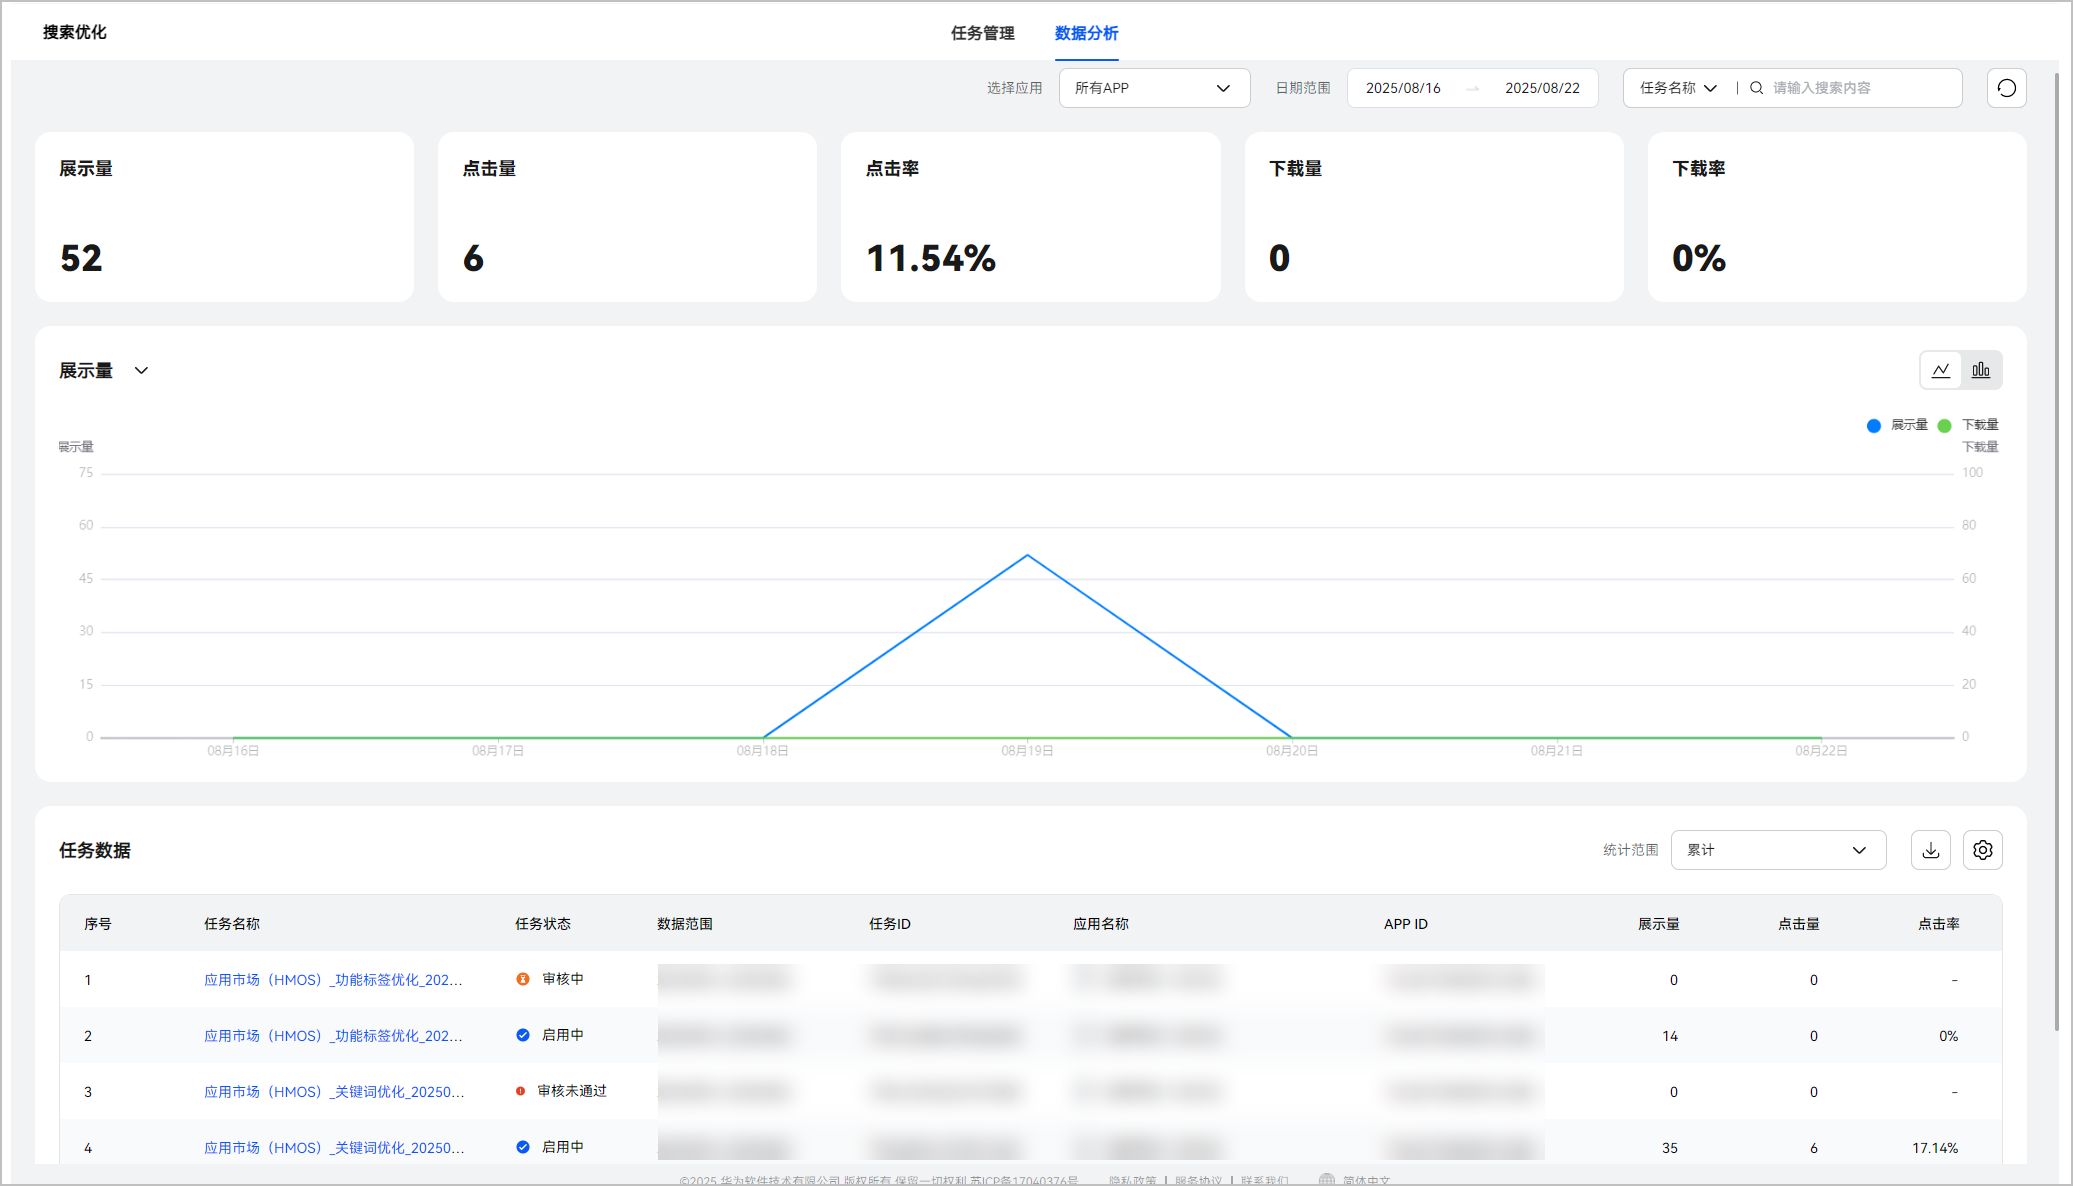Click the 17.14% click rate cell
The width and height of the screenshot is (2073, 1186).
(x=1935, y=1148)
